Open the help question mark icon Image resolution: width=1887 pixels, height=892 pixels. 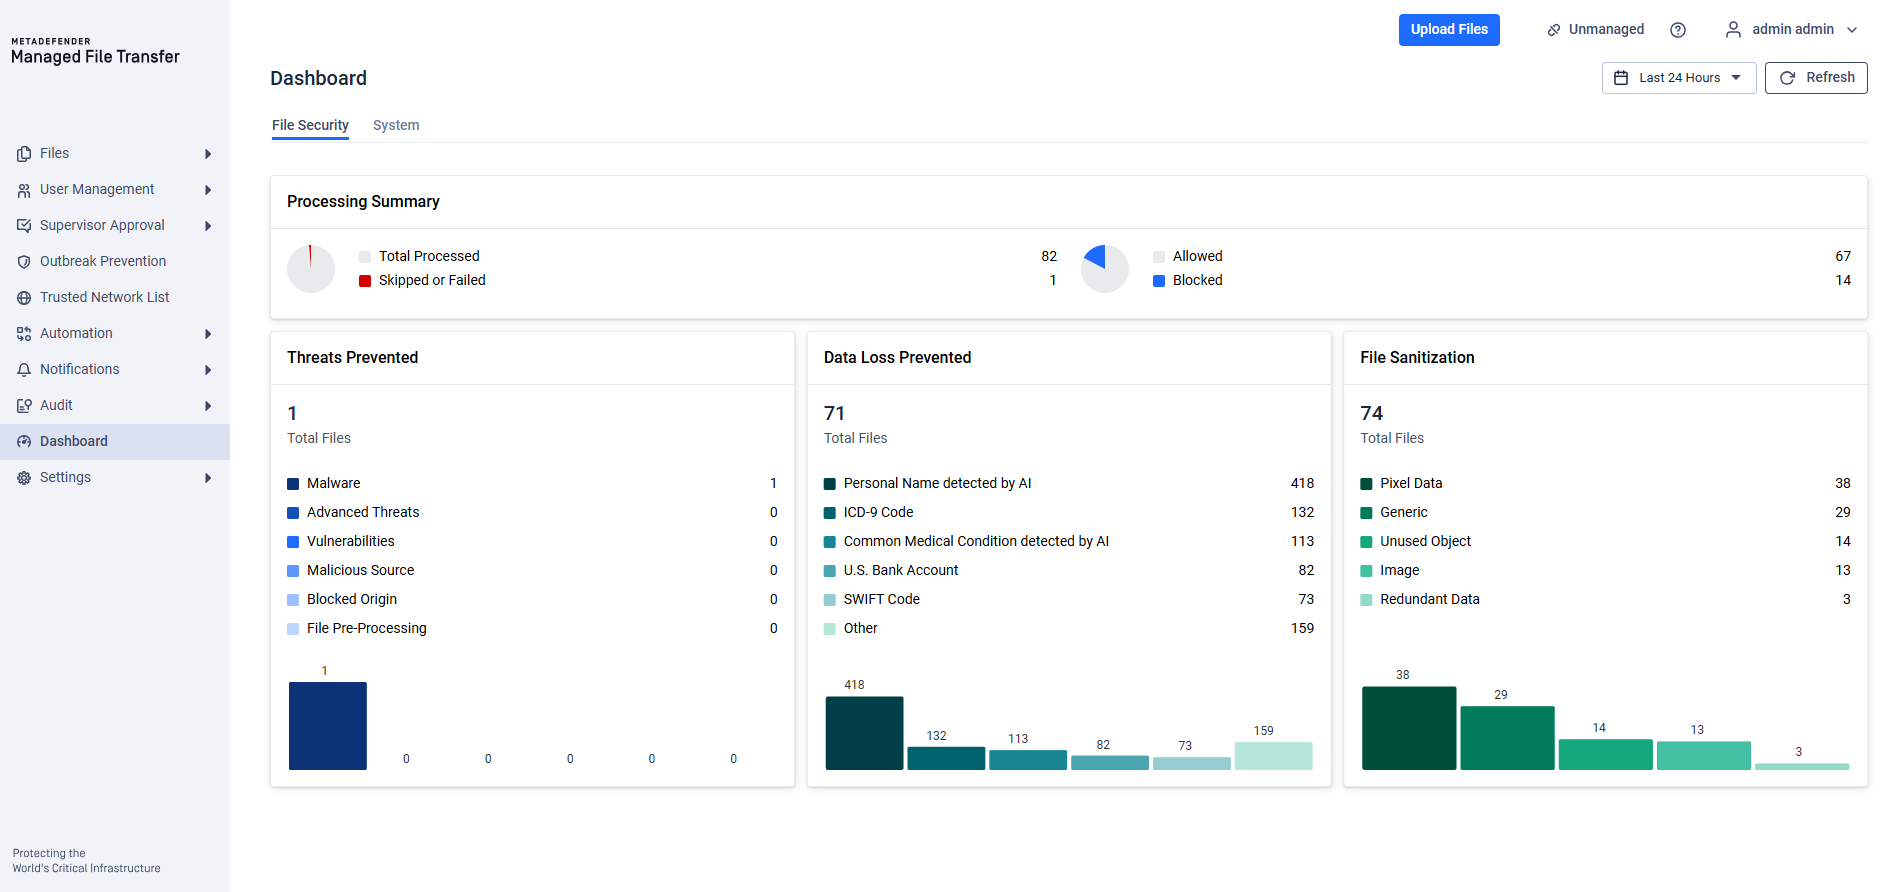tap(1678, 30)
